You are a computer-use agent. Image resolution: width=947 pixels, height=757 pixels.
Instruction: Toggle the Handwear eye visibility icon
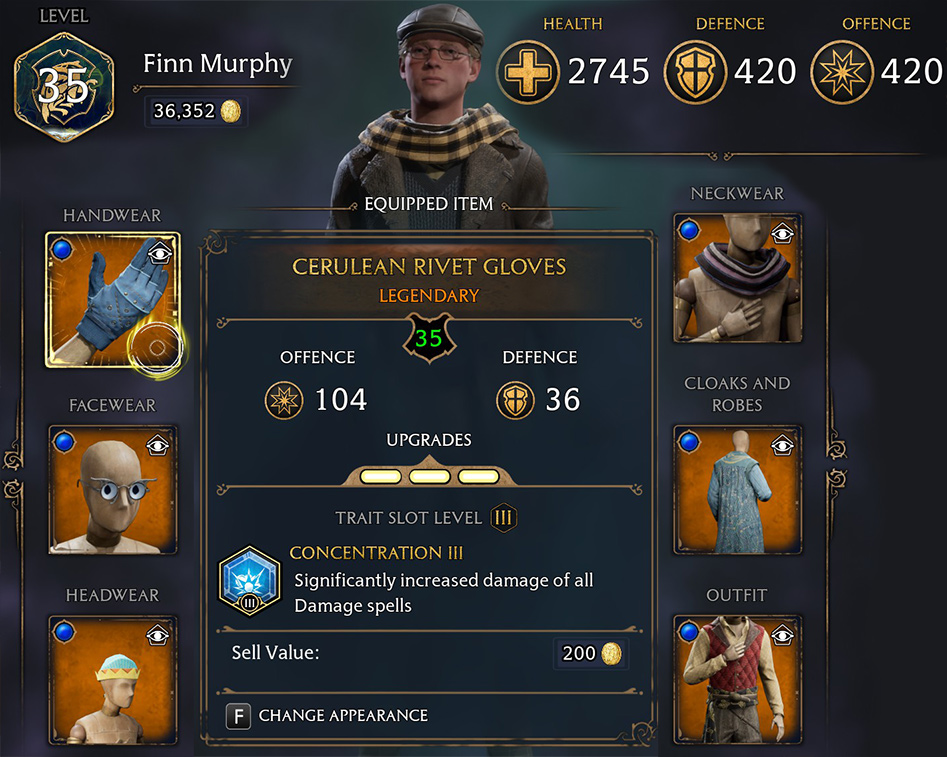coord(159,253)
